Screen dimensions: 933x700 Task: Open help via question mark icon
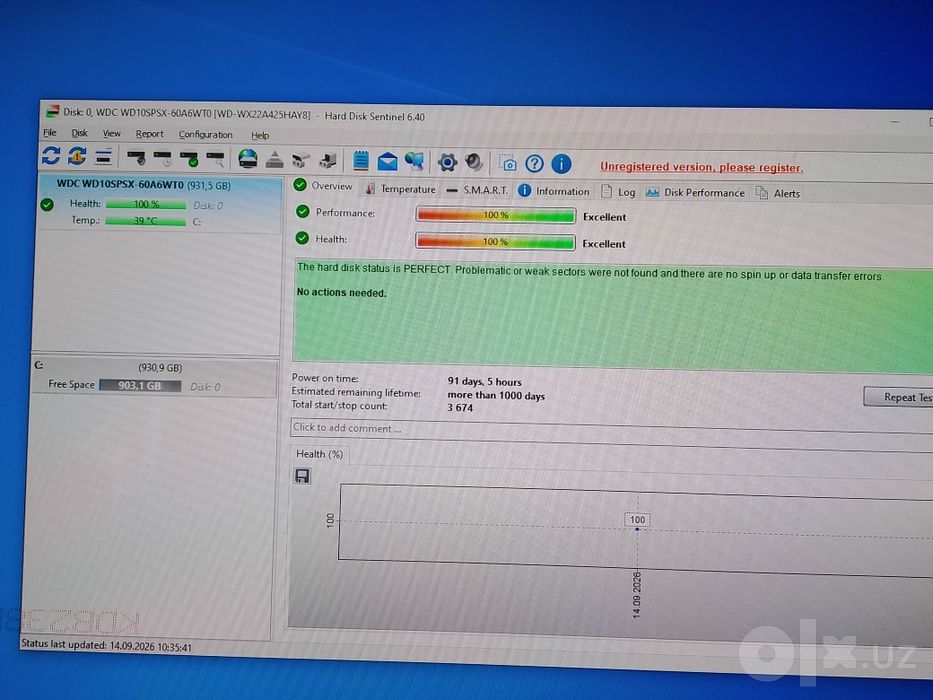point(534,163)
